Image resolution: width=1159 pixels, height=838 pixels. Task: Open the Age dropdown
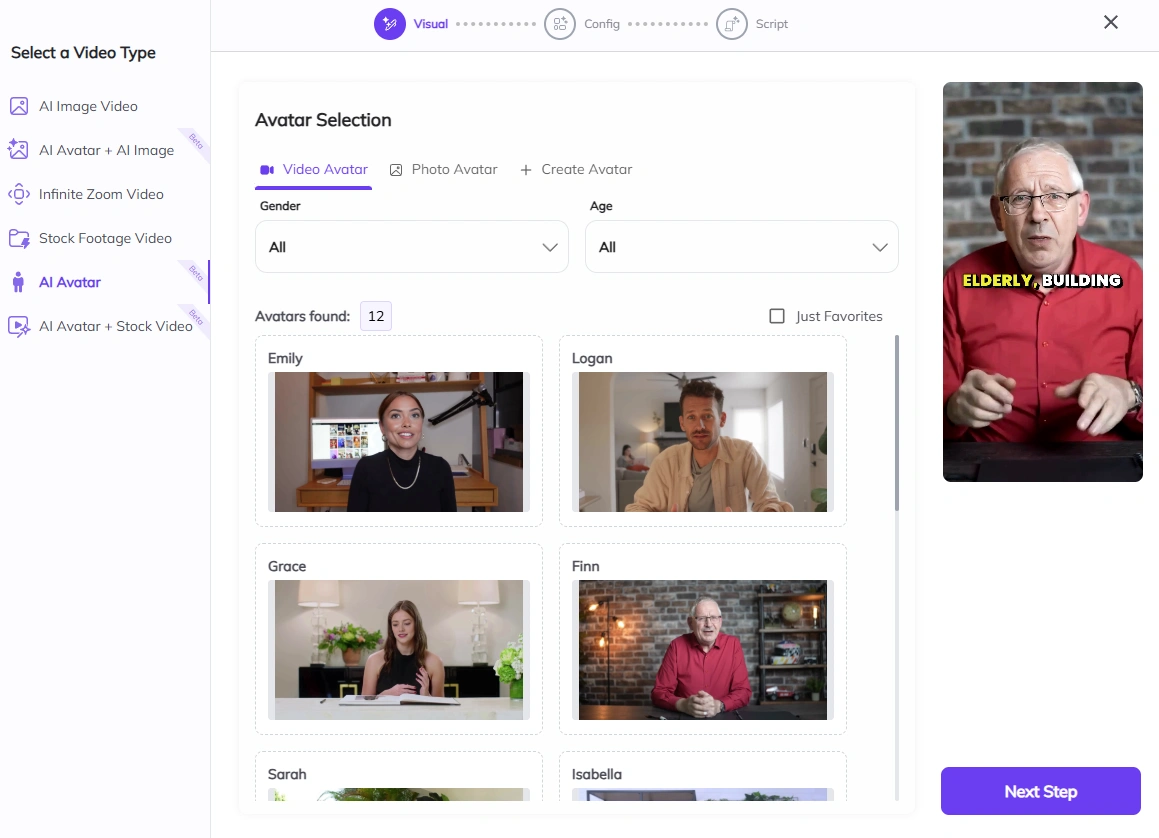(741, 247)
